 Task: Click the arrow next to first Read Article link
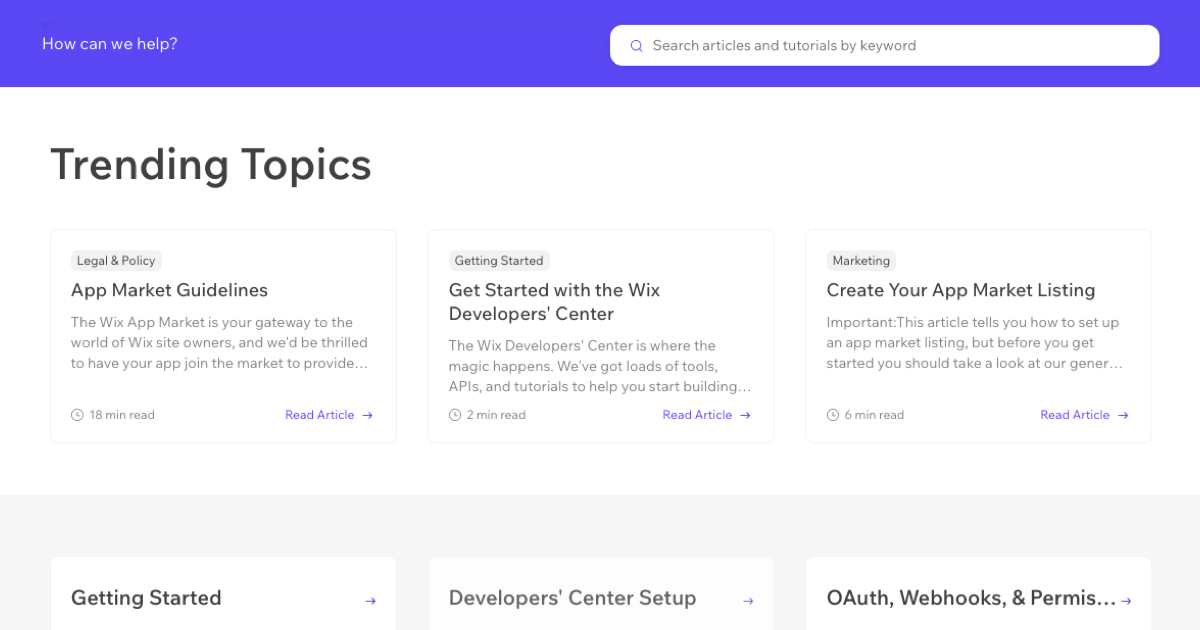(368, 414)
